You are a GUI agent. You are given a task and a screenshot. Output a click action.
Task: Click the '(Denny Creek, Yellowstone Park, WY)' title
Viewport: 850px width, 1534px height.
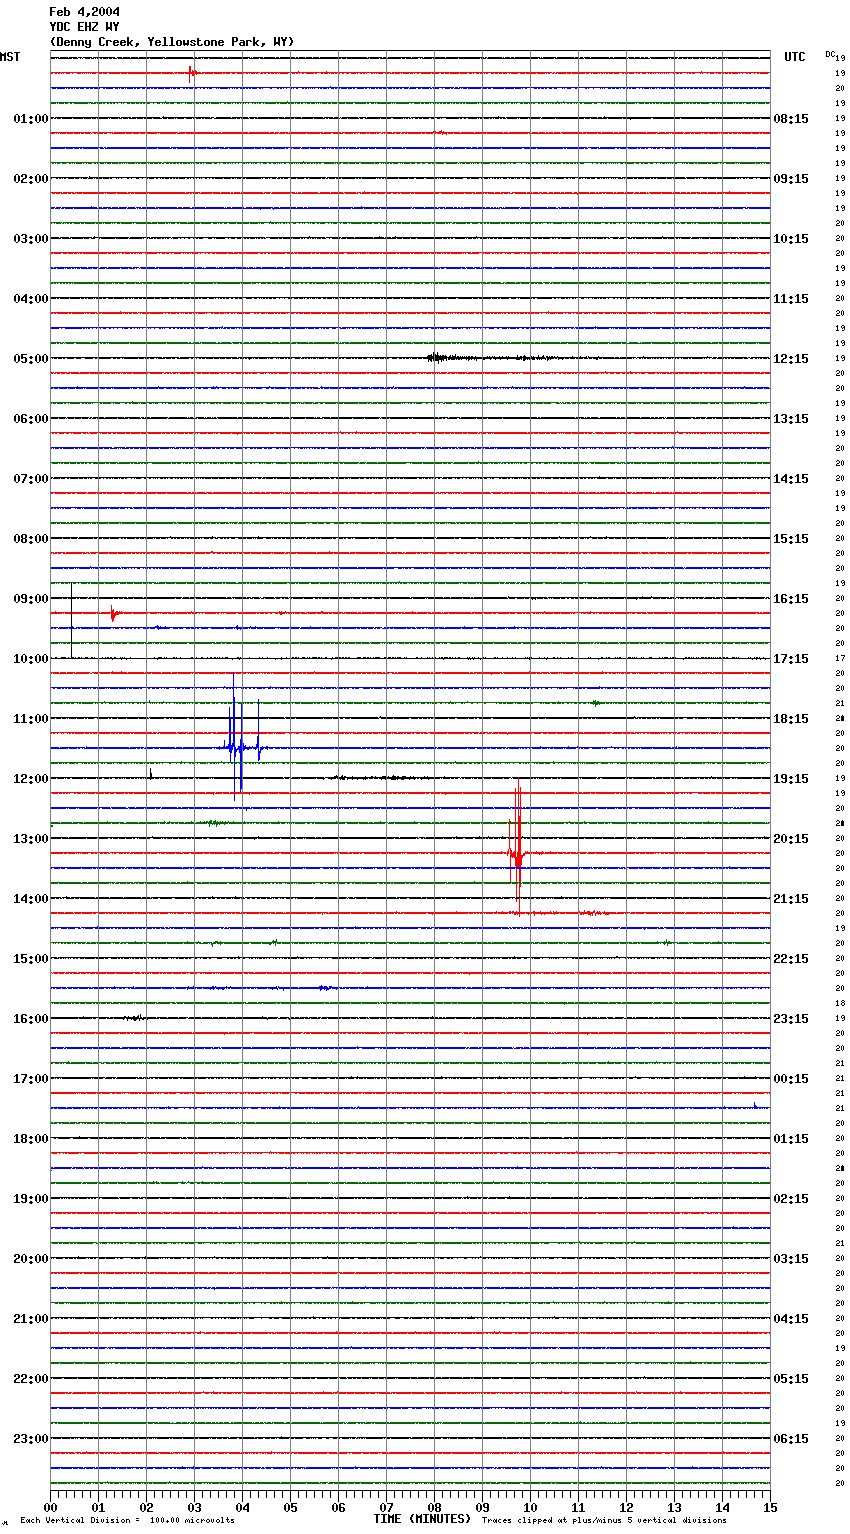[x=172, y=42]
